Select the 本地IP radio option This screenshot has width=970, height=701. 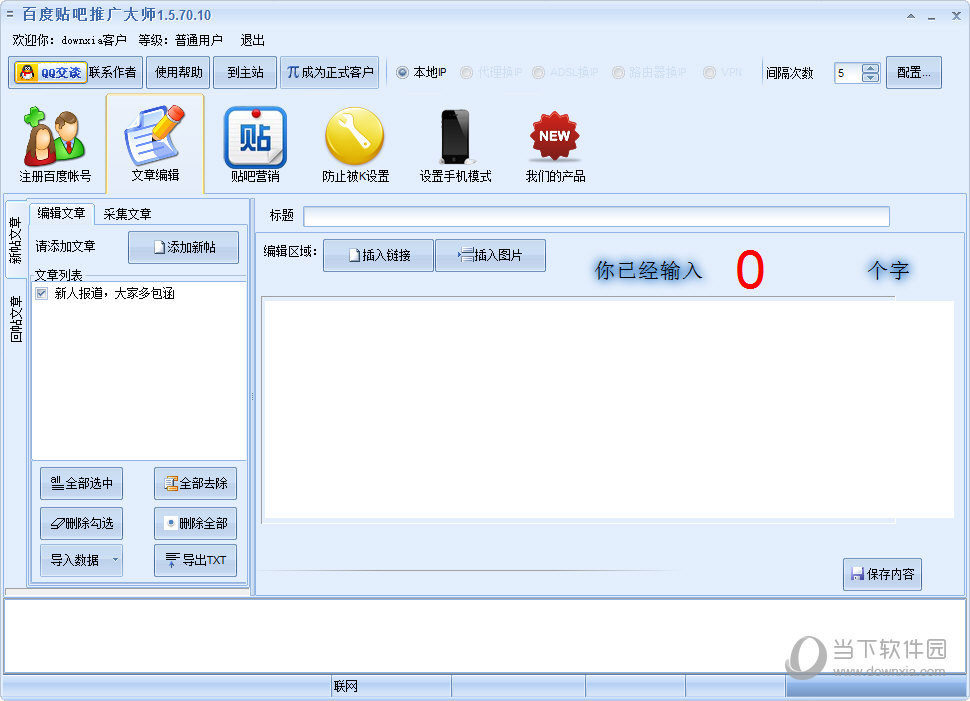coord(421,72)
